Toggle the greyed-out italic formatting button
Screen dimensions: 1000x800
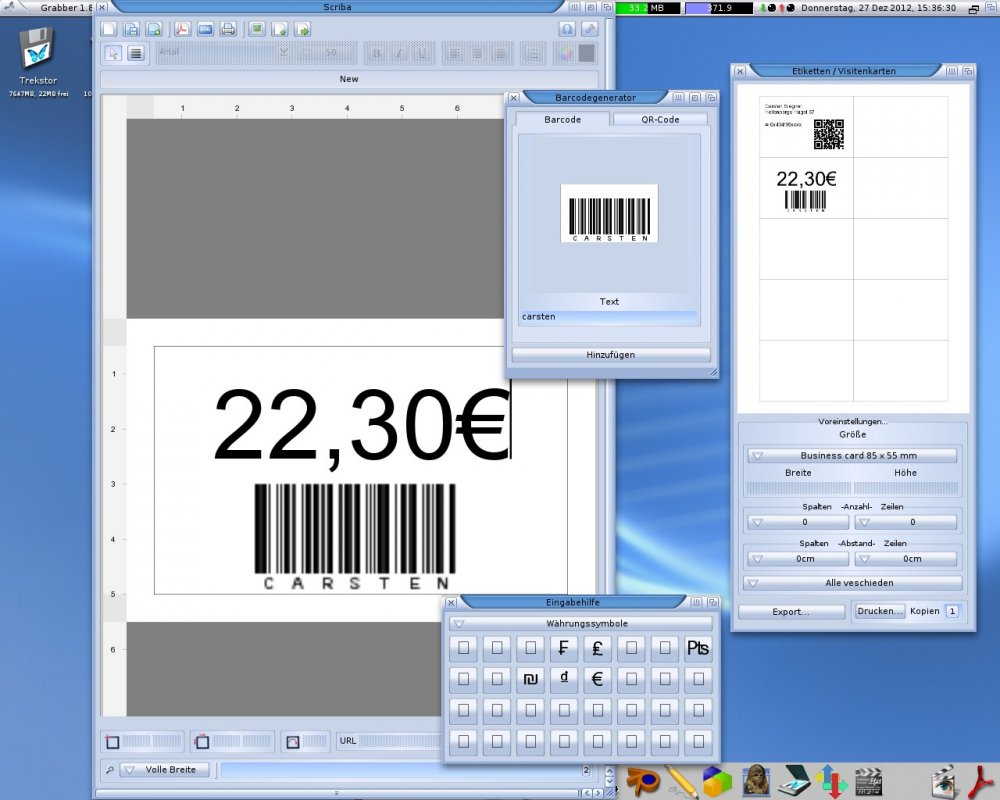(x=399, y=54)
